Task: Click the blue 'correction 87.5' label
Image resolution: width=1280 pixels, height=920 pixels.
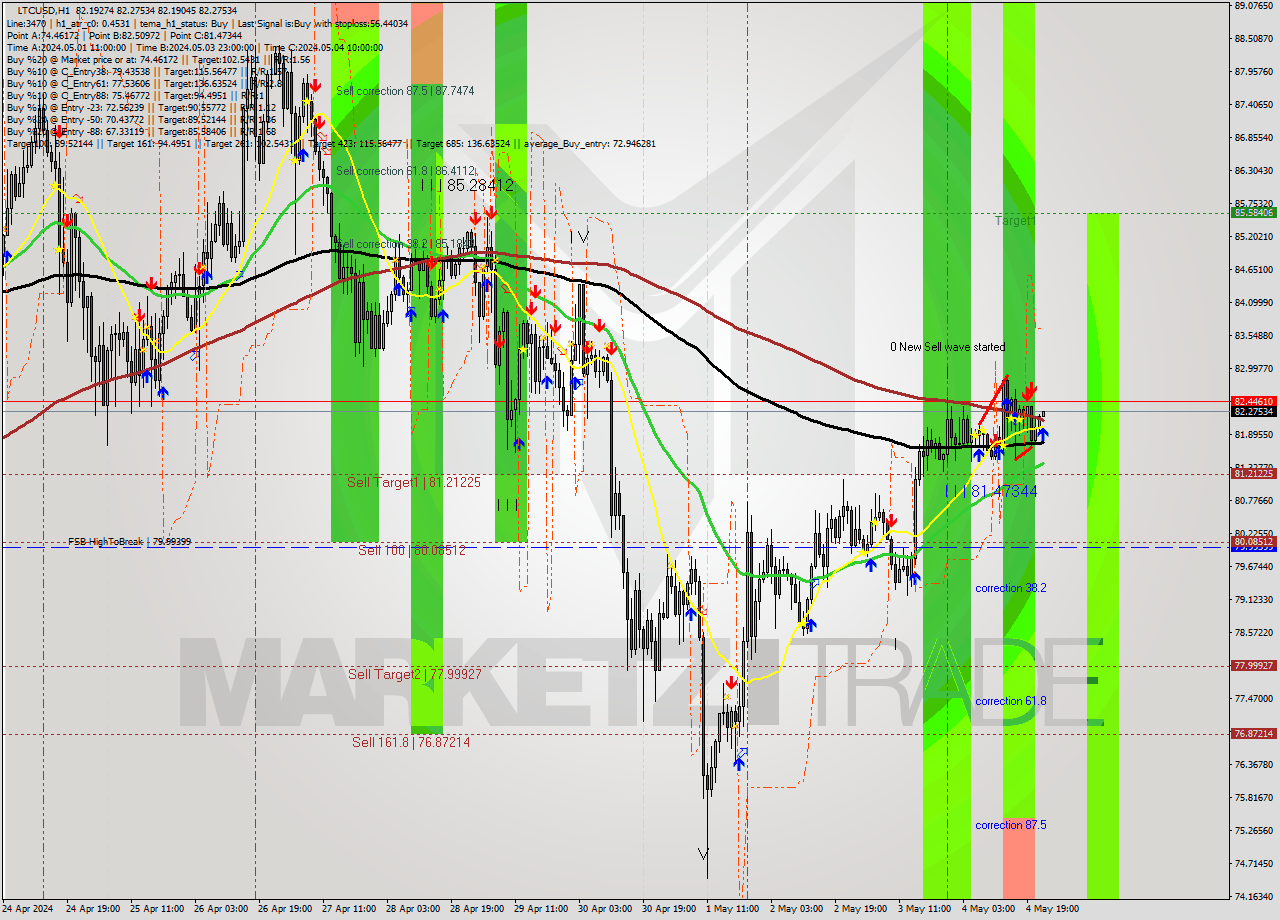Action: click(x=1011, y=825)
